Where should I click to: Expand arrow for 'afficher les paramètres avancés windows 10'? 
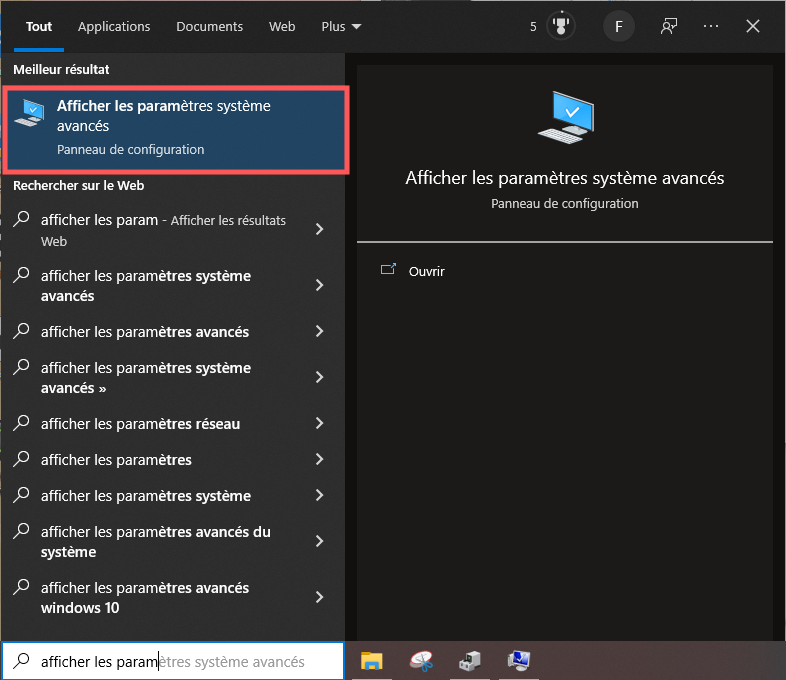click(319, 597)
